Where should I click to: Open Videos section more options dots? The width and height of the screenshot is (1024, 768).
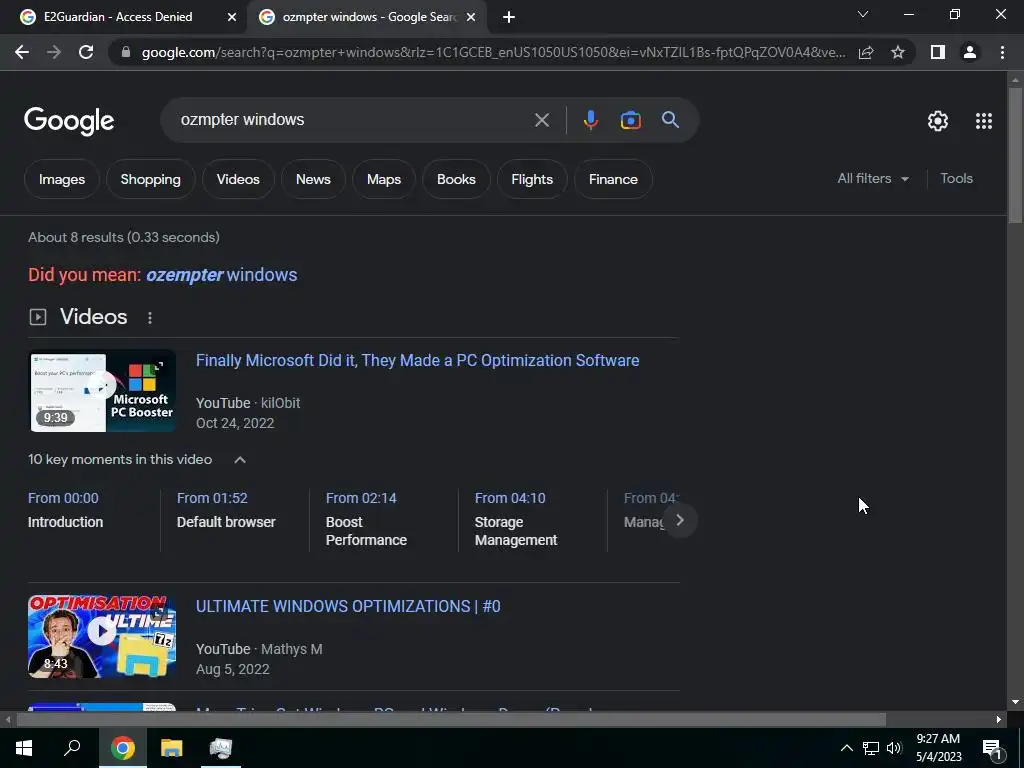(x=150, y=317)
